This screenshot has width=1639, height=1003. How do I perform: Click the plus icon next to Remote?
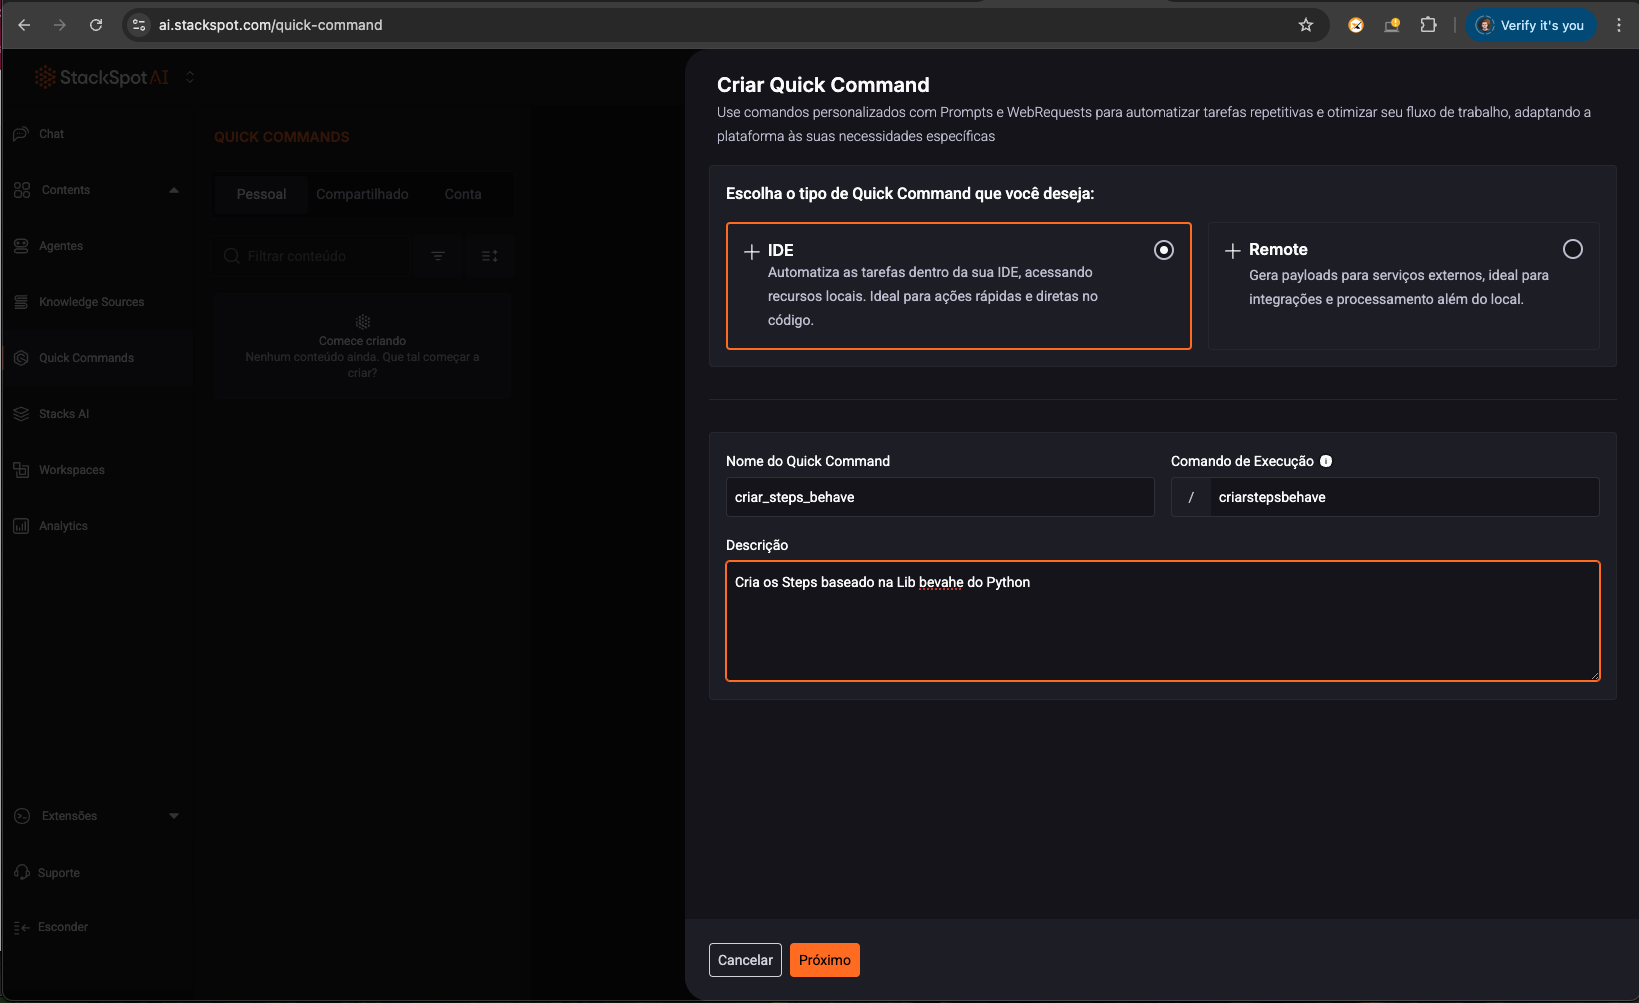pyautogui.click(x=1233, y=251)
